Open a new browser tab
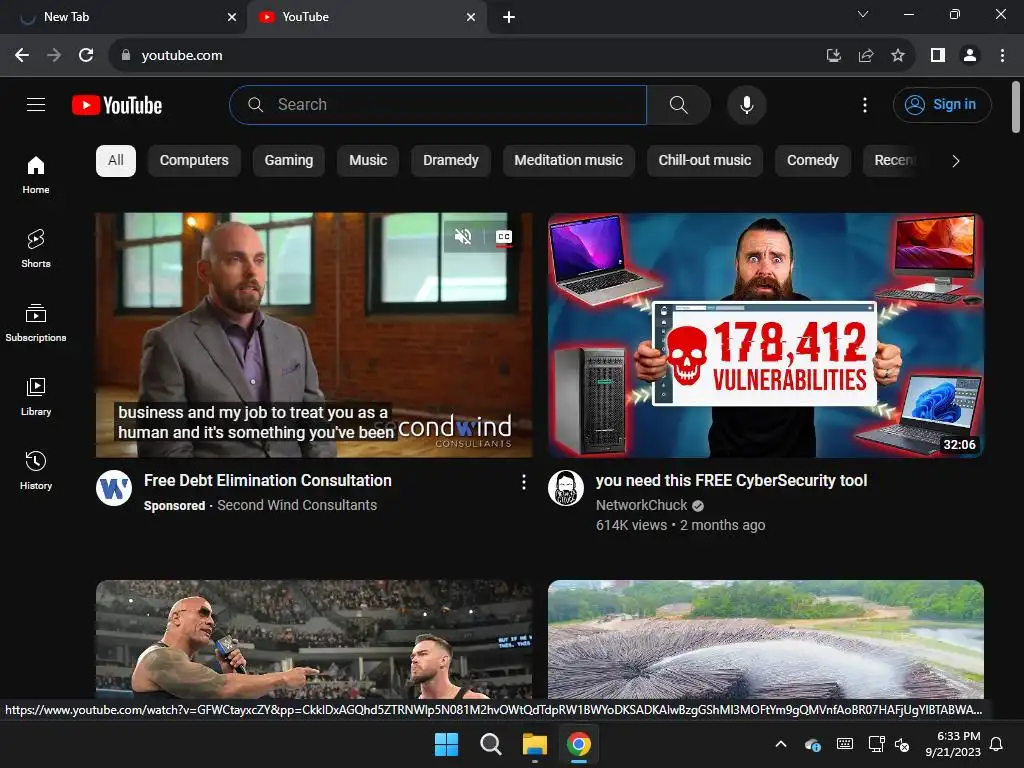Screen dimensions: 1024x768 click(509, 17)
